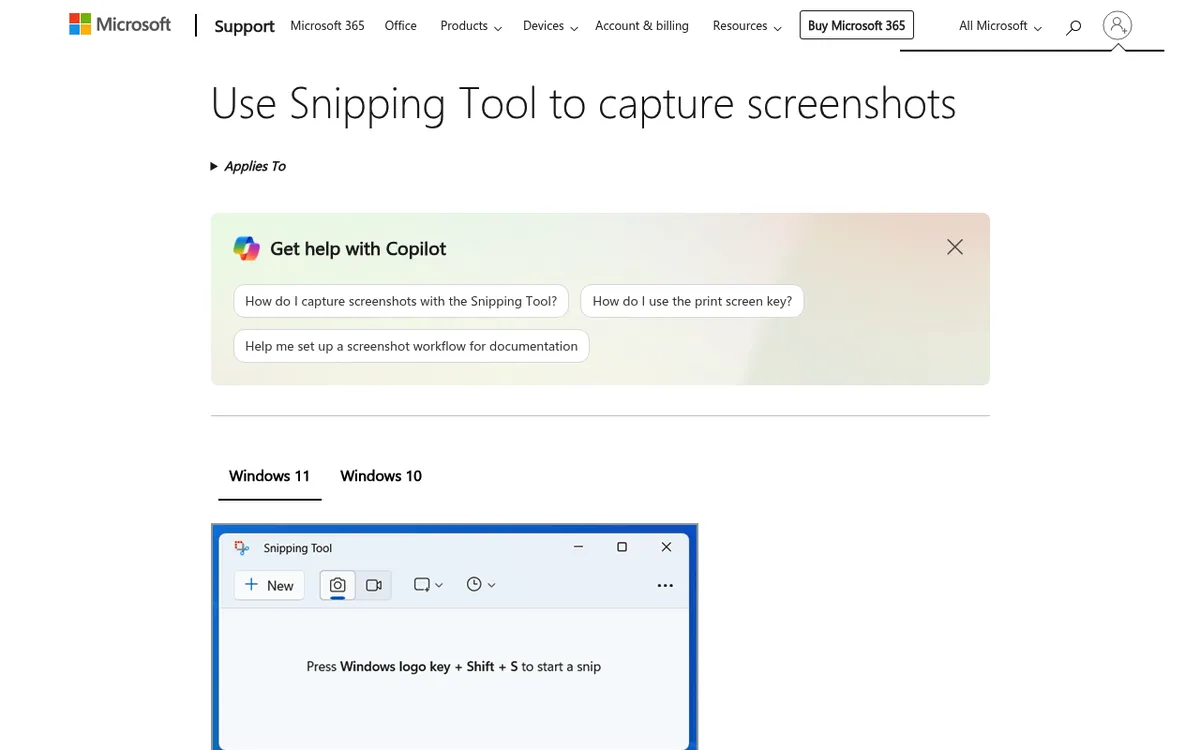Go to the Support home link
The height and width of the screenshot is (750, 1200).
tap(244, 26)
